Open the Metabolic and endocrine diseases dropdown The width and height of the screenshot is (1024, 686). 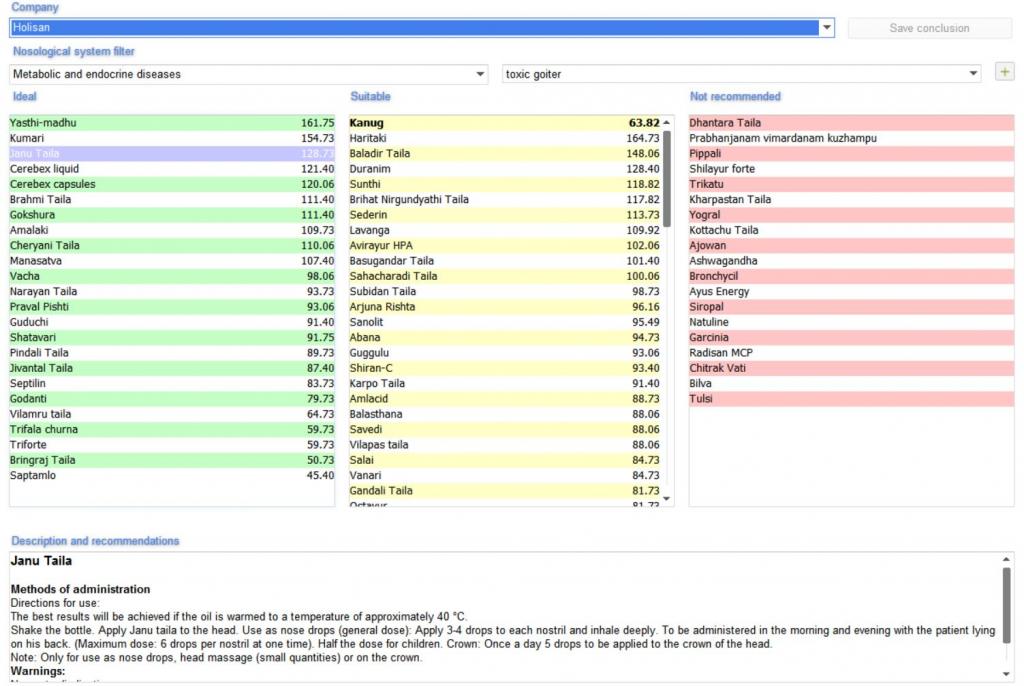pyautogui.click(x=481, y=74)
